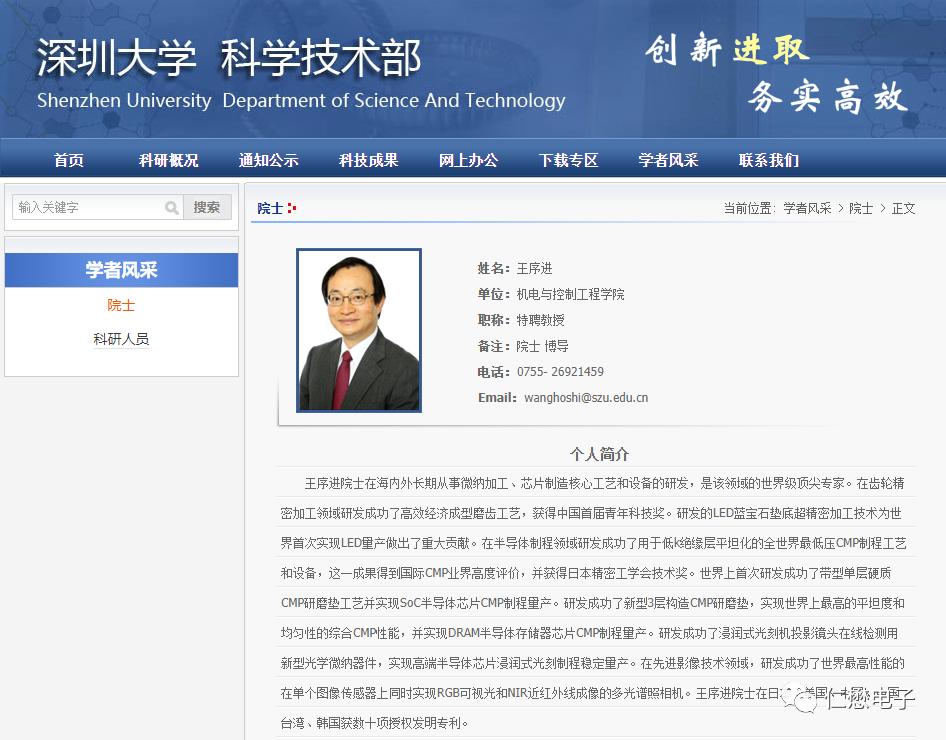Click the professor's portrait photo

coord(359,330)
